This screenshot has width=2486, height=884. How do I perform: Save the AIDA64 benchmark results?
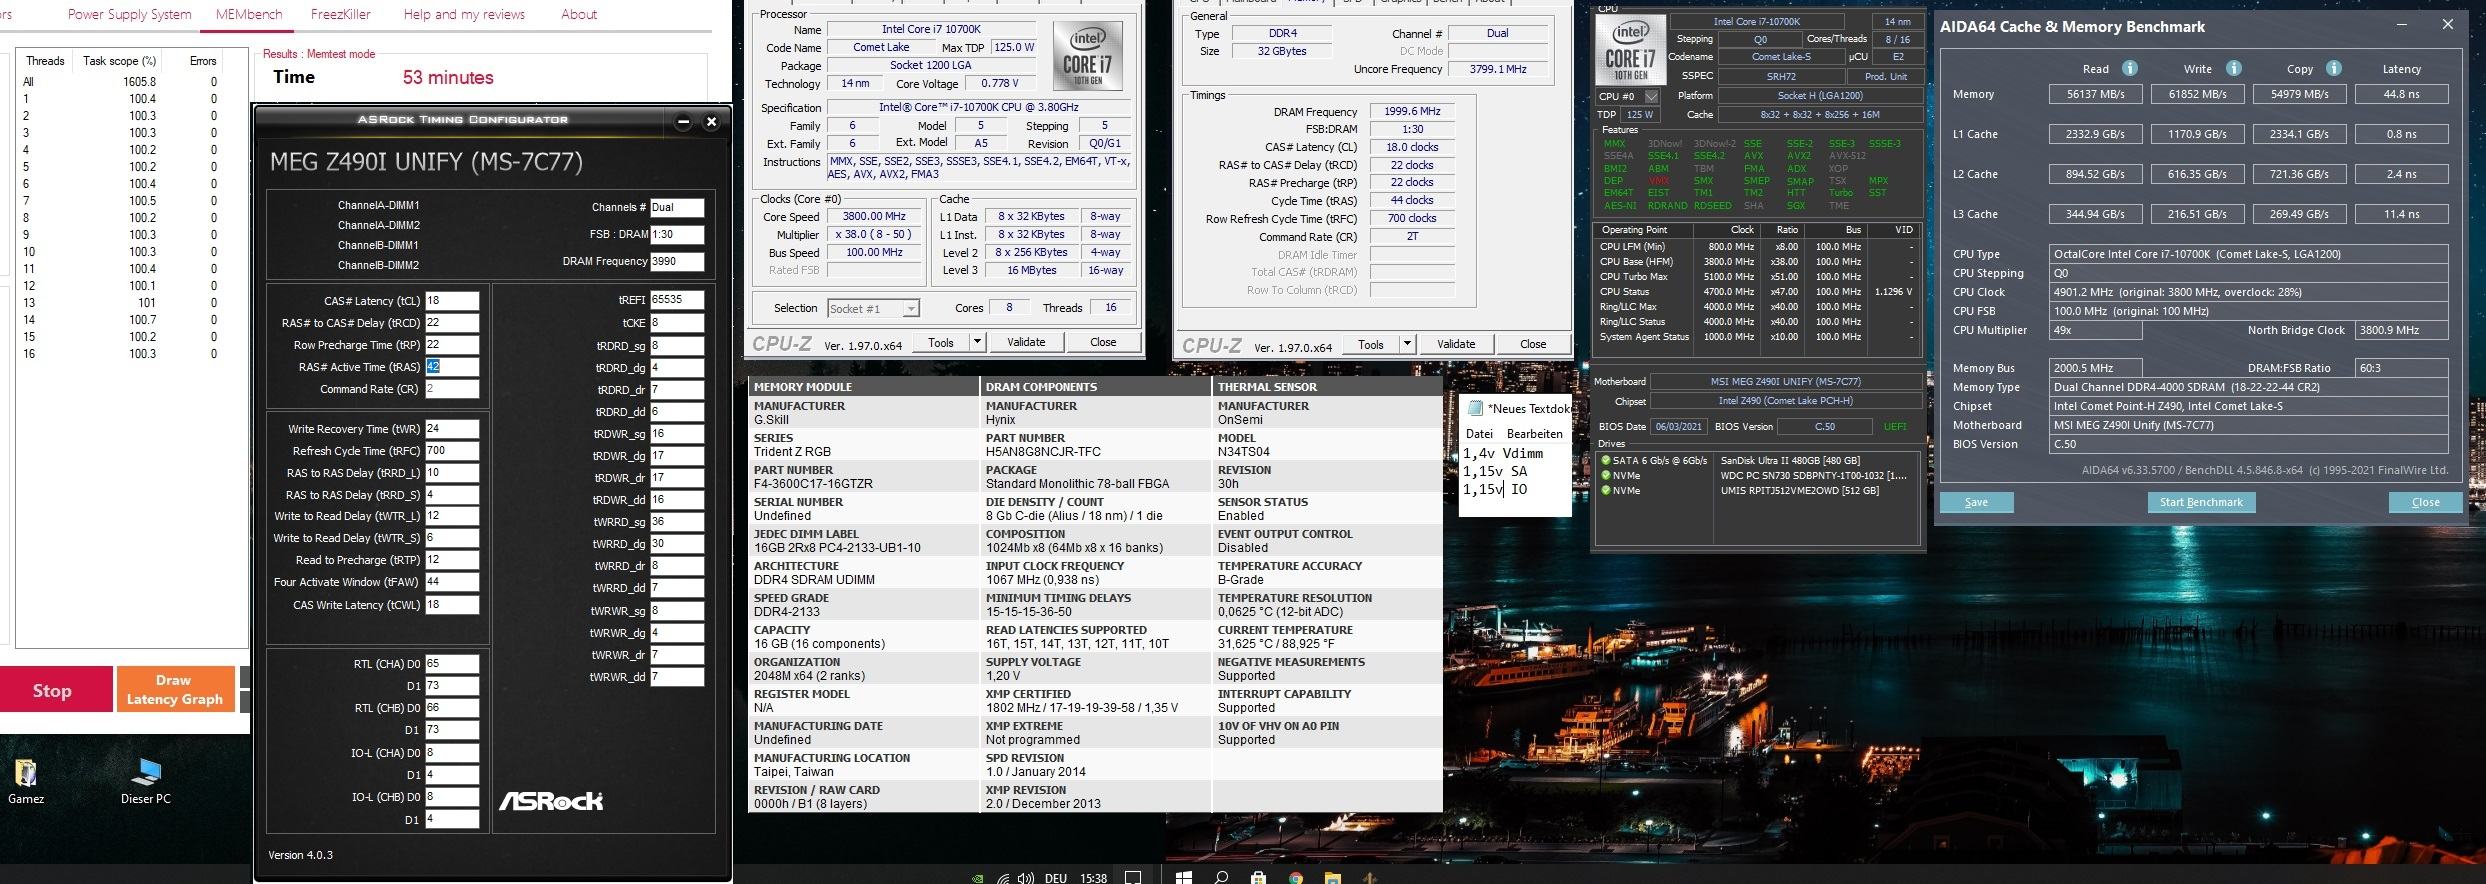pos(1976,502)
